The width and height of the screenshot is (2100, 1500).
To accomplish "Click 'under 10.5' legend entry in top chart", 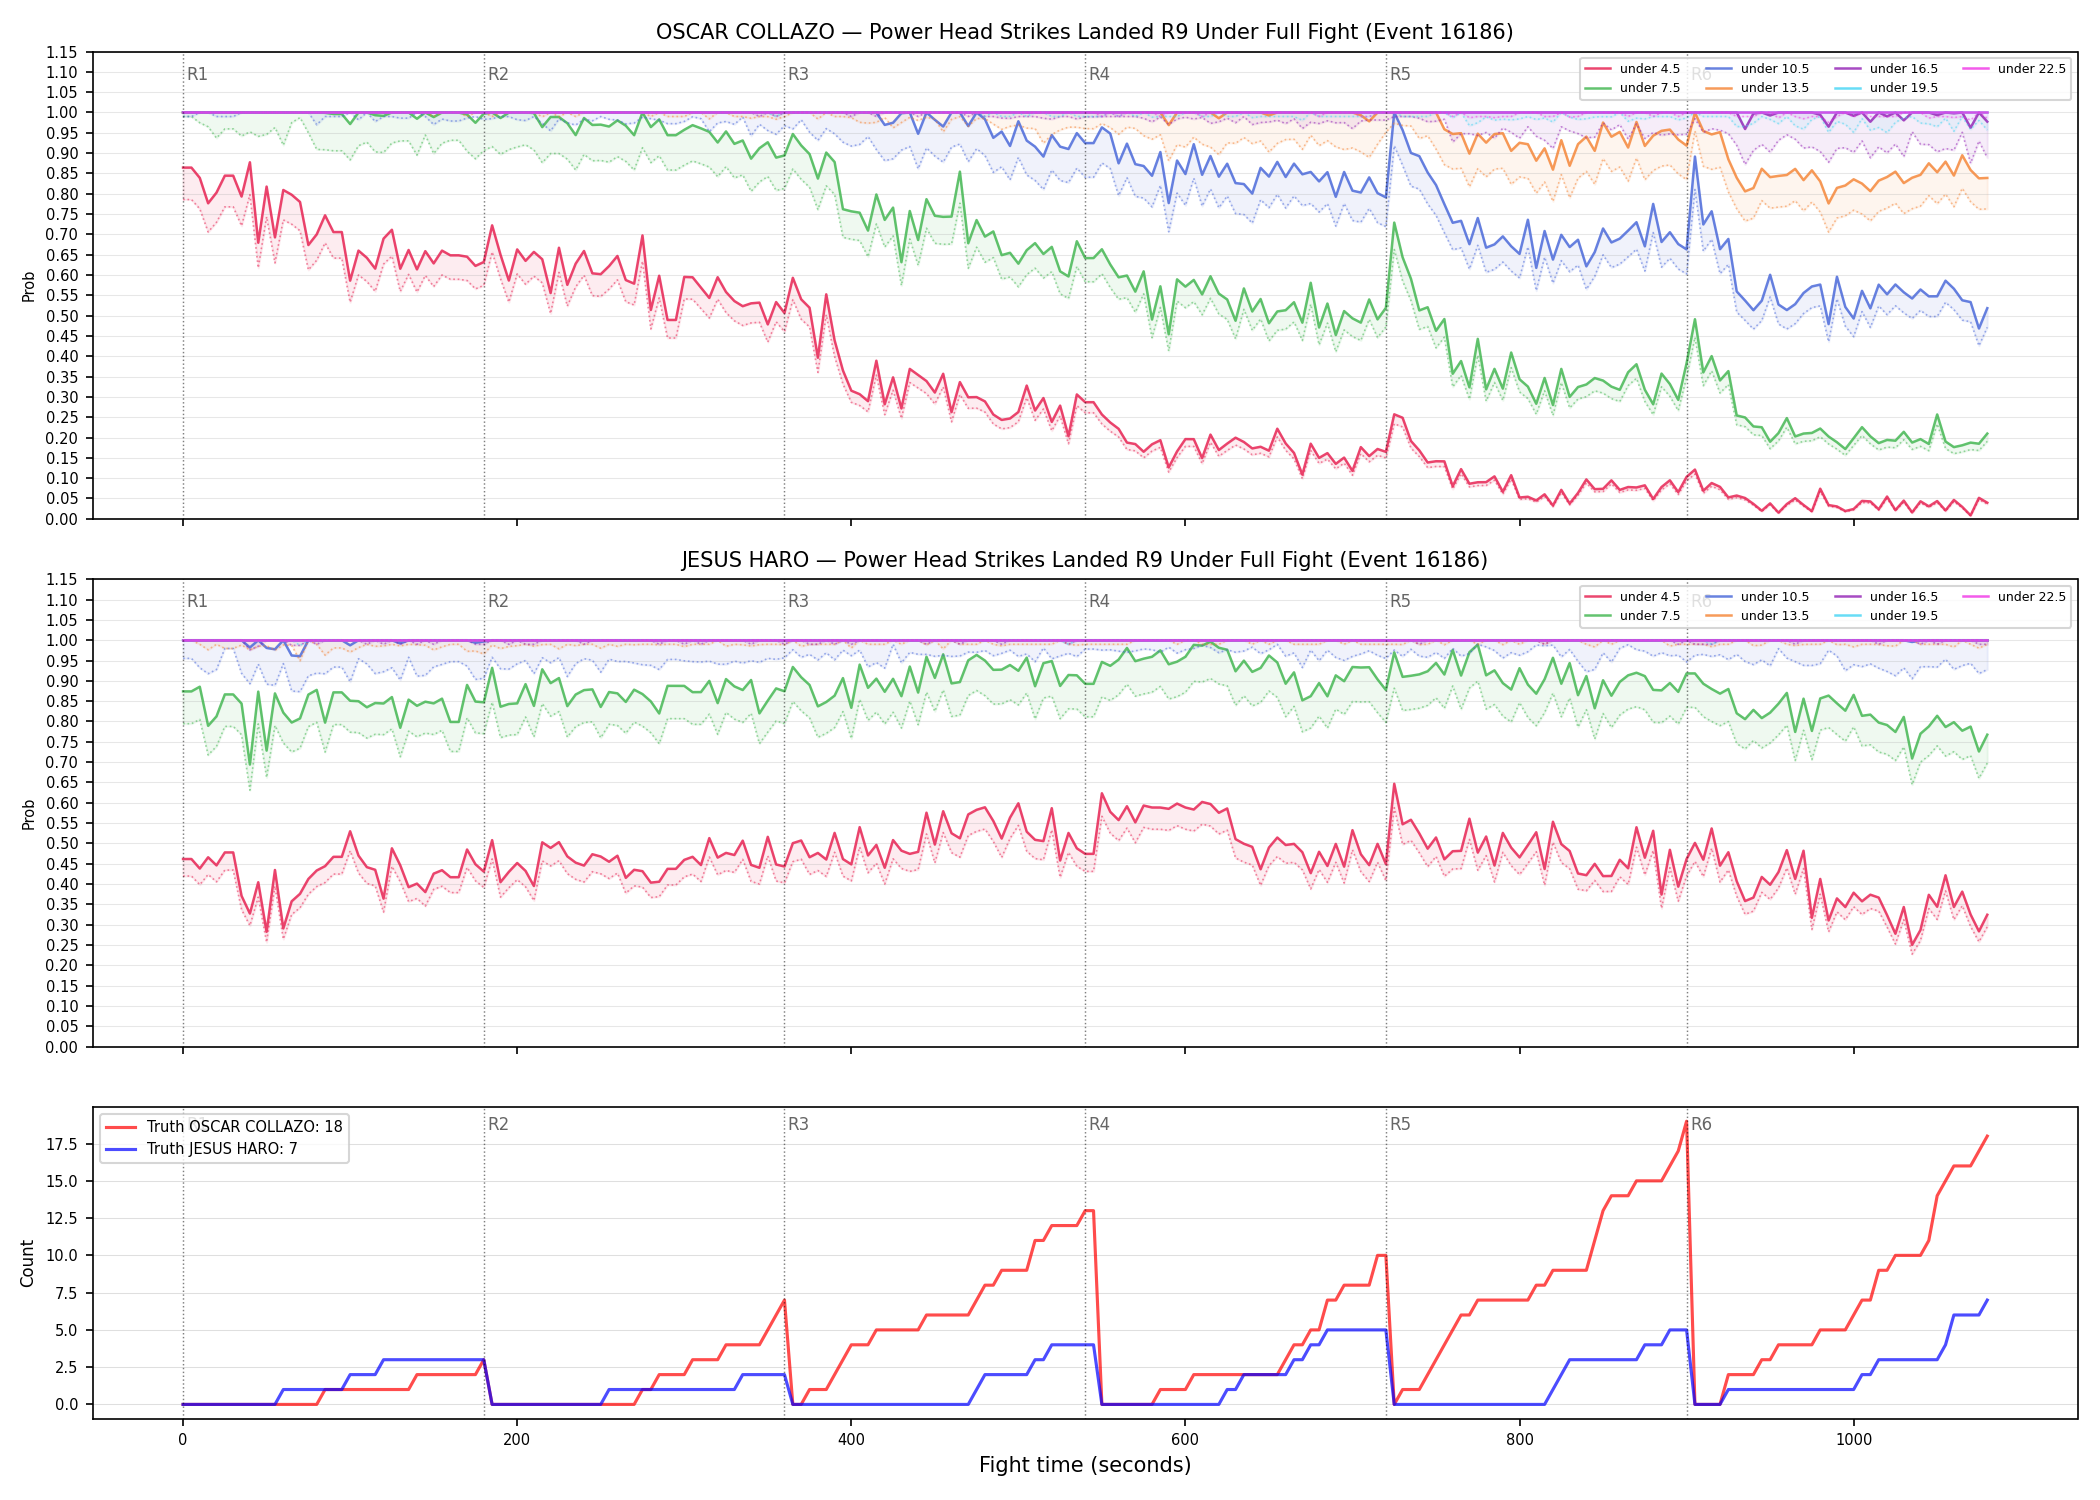I will 1758,69.
